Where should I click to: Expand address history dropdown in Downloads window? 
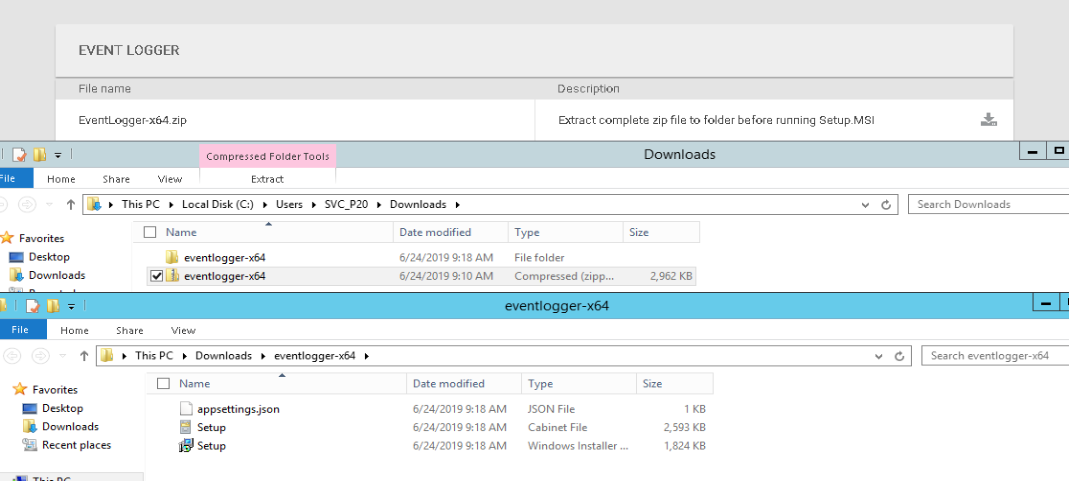(x=866, y=204)
